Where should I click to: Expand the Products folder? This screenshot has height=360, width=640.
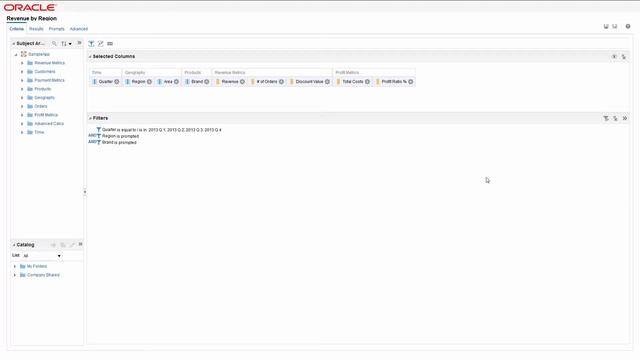pyautogui.click(x=22, y=89)
